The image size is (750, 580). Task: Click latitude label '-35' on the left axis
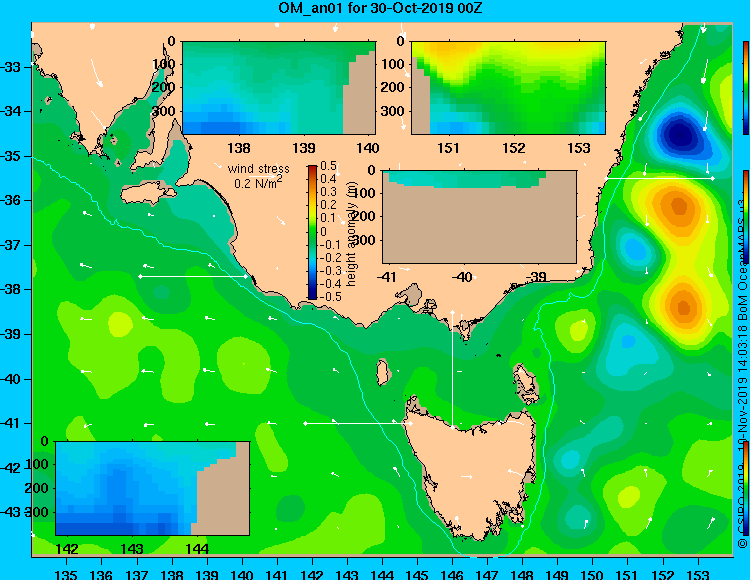(11, 156)
